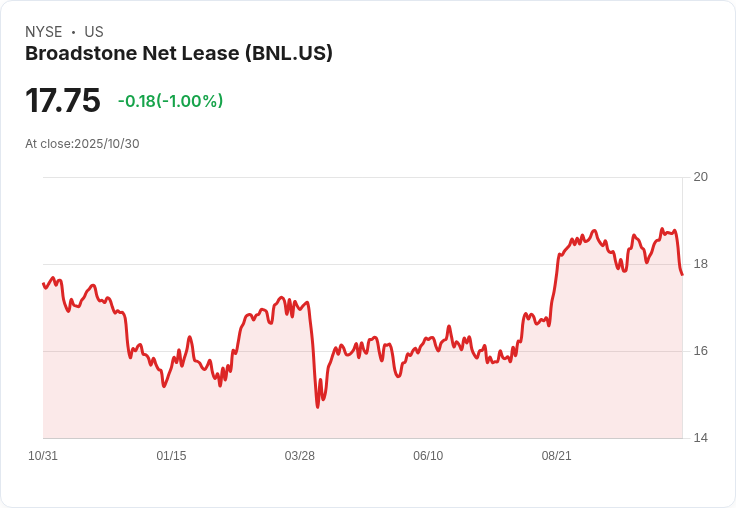Click the 03/28 date axis label
The image size is (736, 508).
pos(299,456)
